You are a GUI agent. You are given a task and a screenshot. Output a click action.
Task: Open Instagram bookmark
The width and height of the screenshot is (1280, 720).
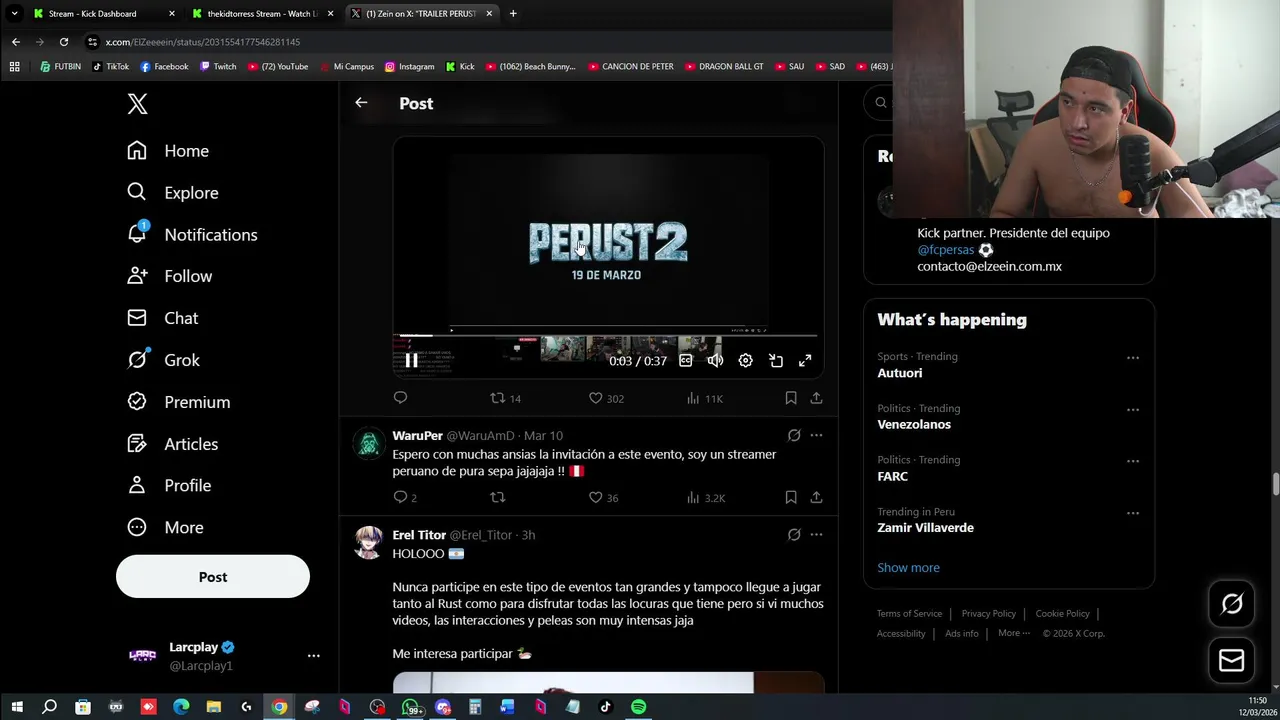[409, 67]
